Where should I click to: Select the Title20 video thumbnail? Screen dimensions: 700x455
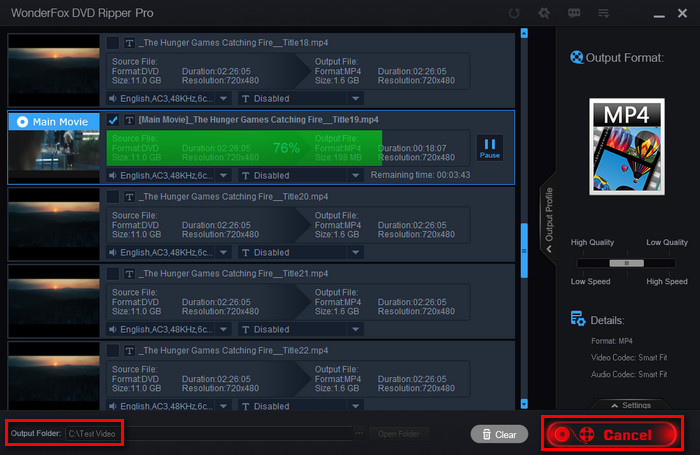point(54,224)
